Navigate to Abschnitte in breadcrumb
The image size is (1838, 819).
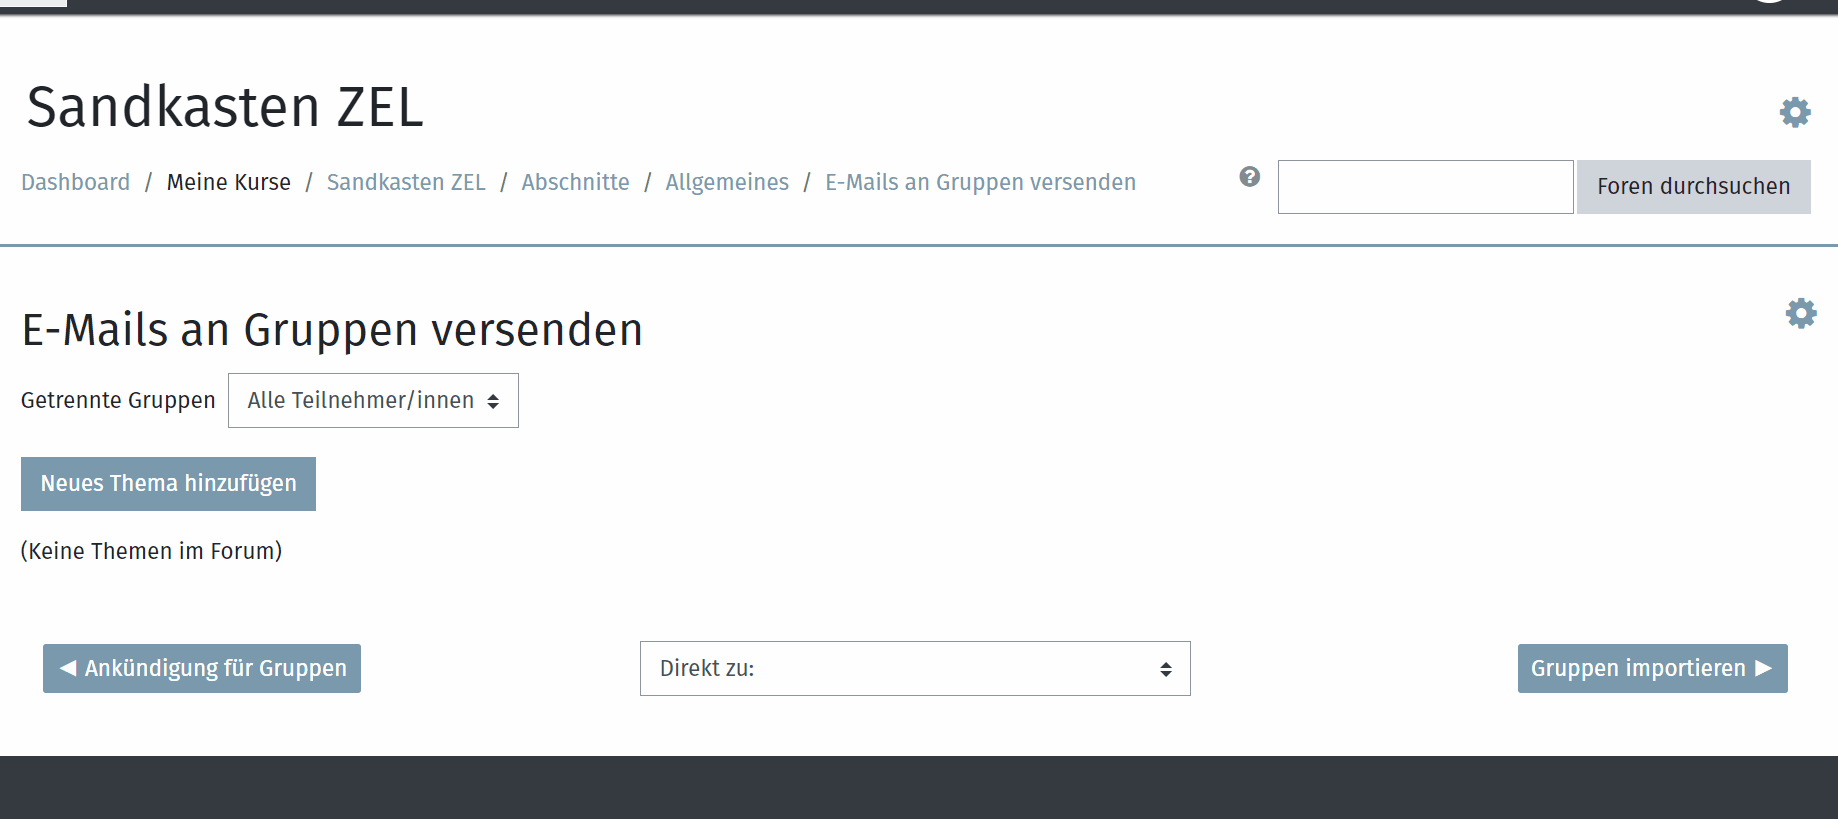point(575,182)
